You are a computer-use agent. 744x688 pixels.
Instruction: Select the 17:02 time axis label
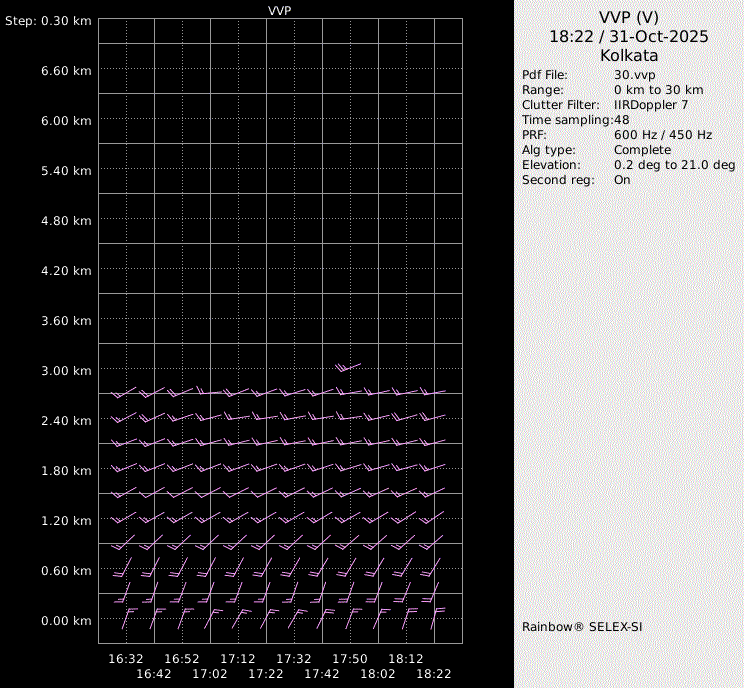210,674
